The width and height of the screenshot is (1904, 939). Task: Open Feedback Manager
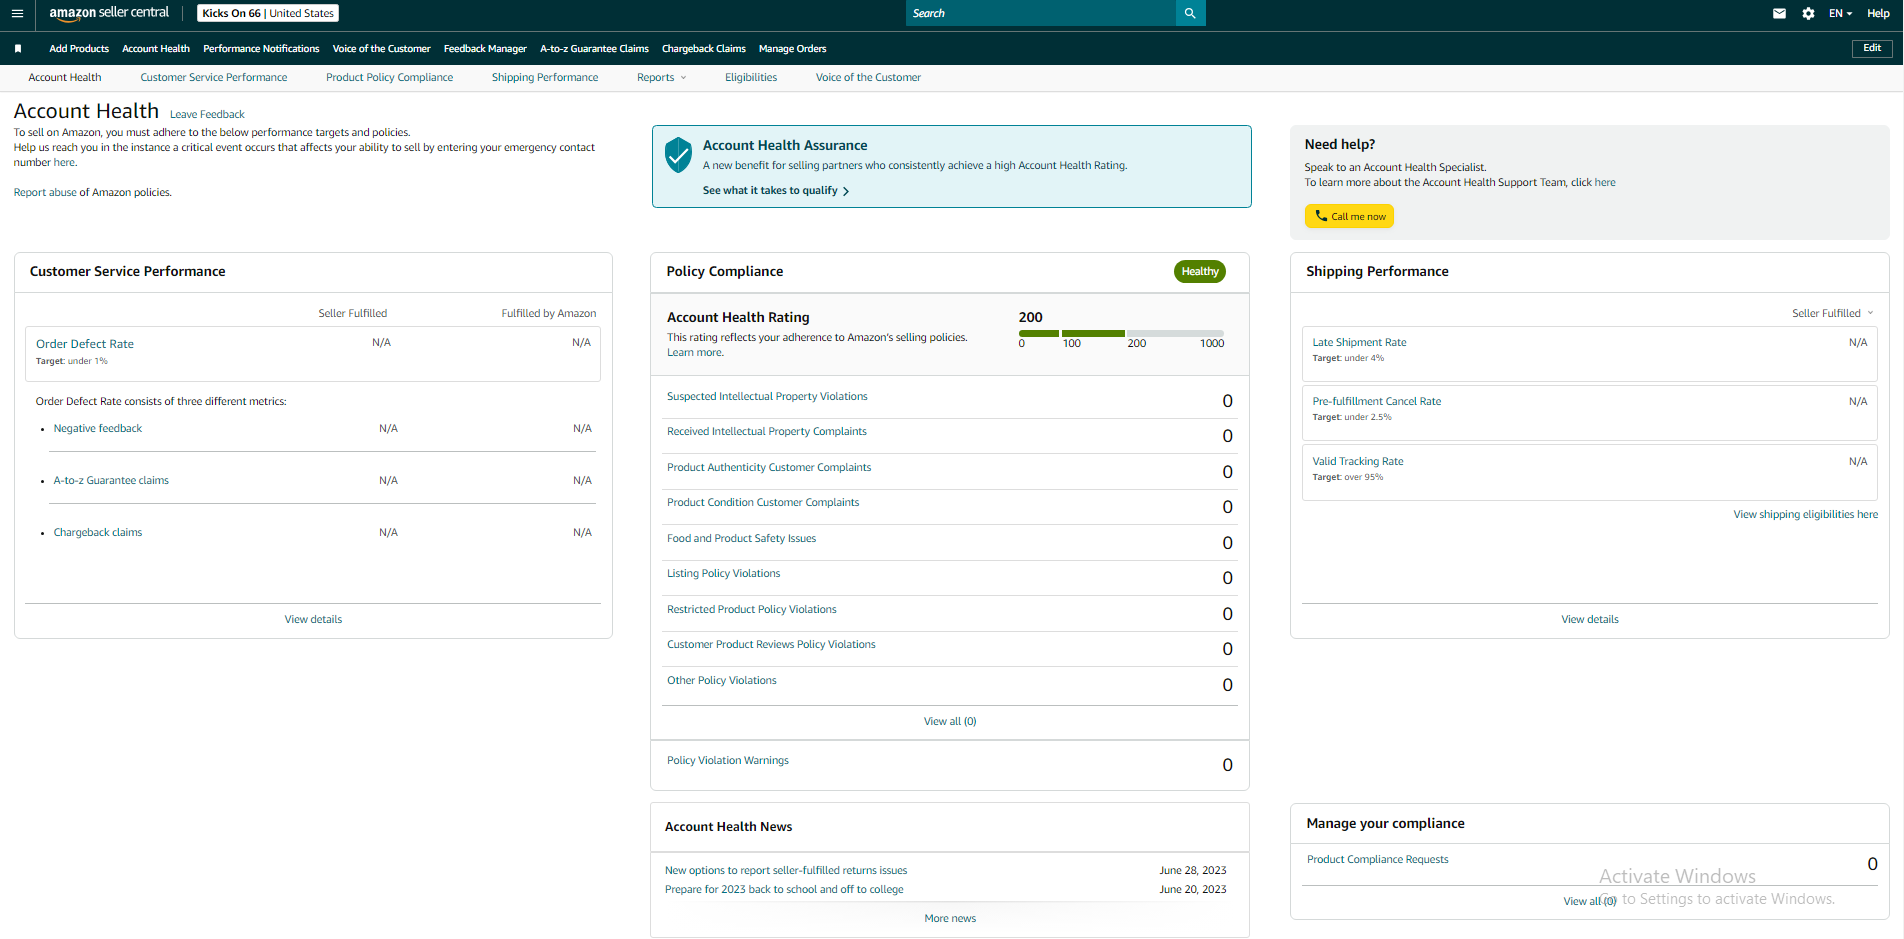coord(485,48)
